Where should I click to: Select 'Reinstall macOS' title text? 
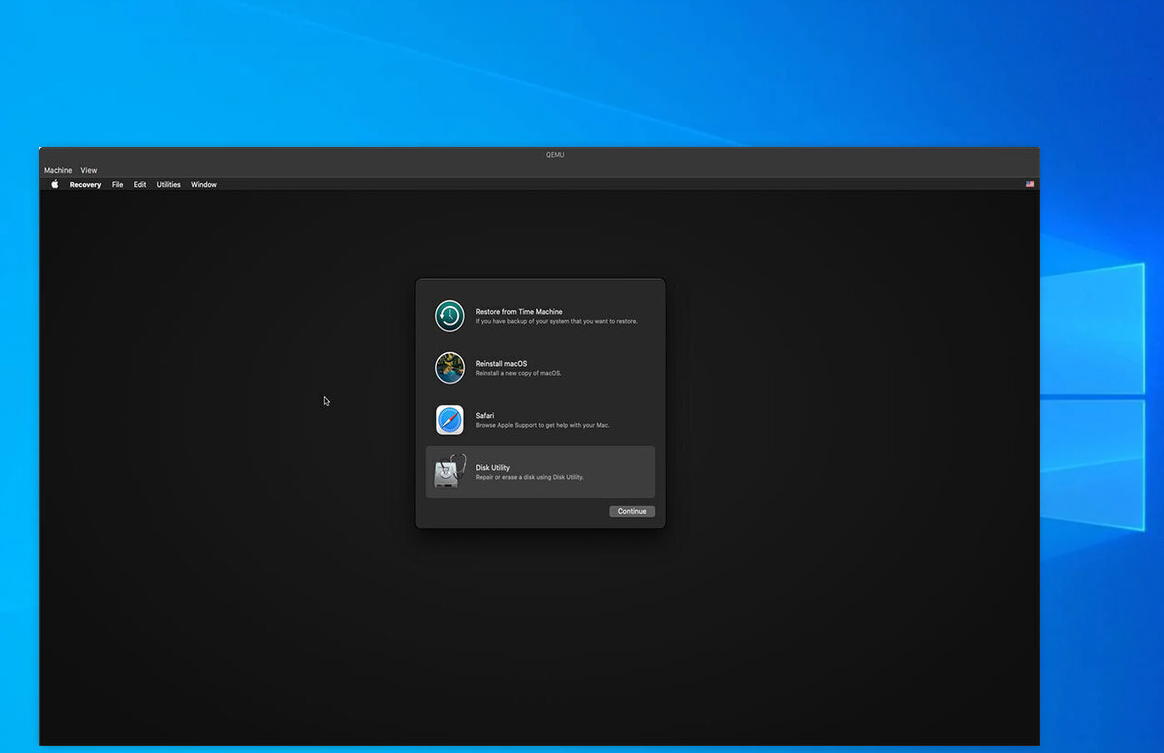(501, 364)
